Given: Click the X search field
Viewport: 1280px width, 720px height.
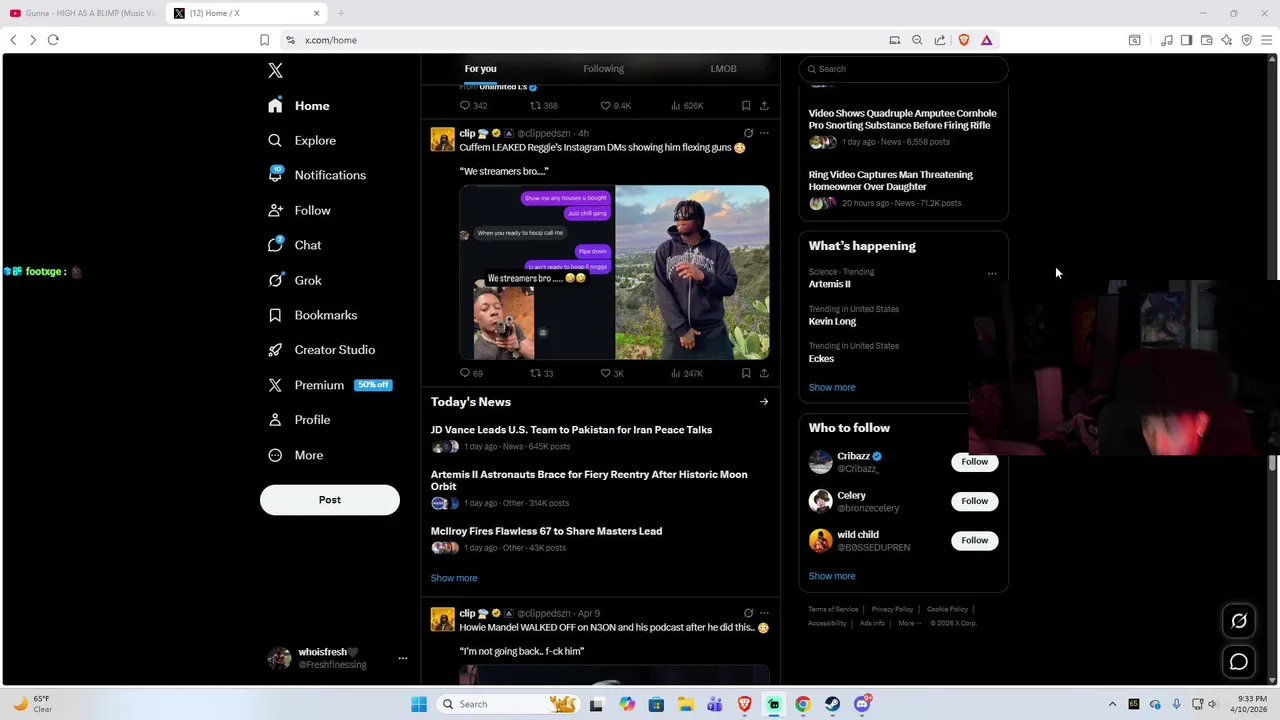Looking at the screenshot, I should pos(903,69).
